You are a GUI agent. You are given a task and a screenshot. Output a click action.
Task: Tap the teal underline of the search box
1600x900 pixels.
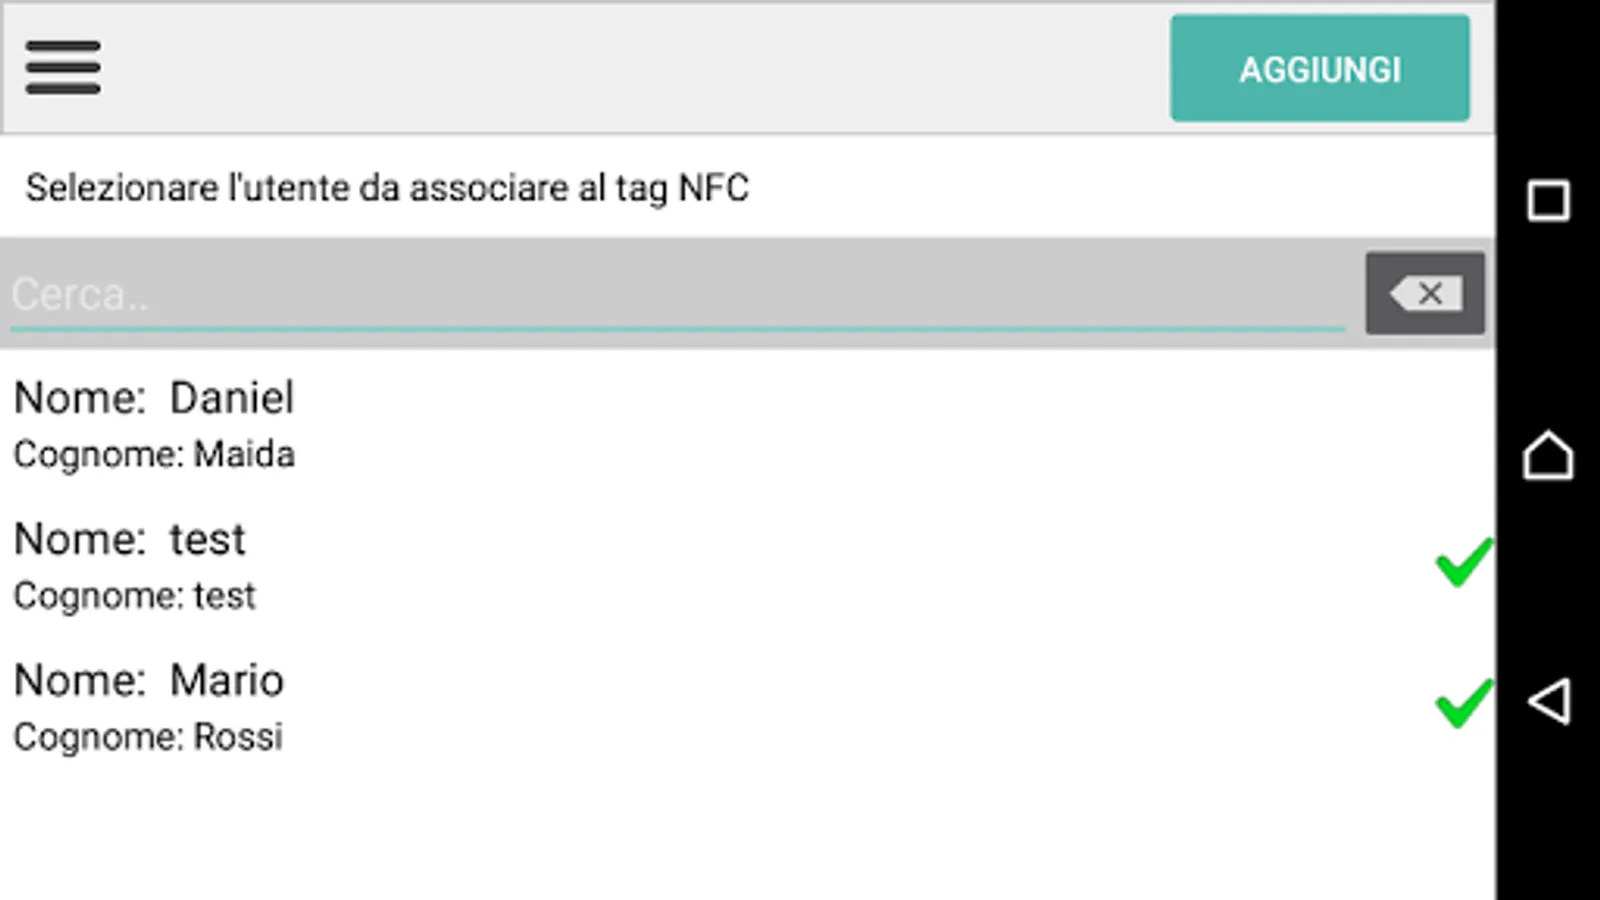[x=677, y=328]
